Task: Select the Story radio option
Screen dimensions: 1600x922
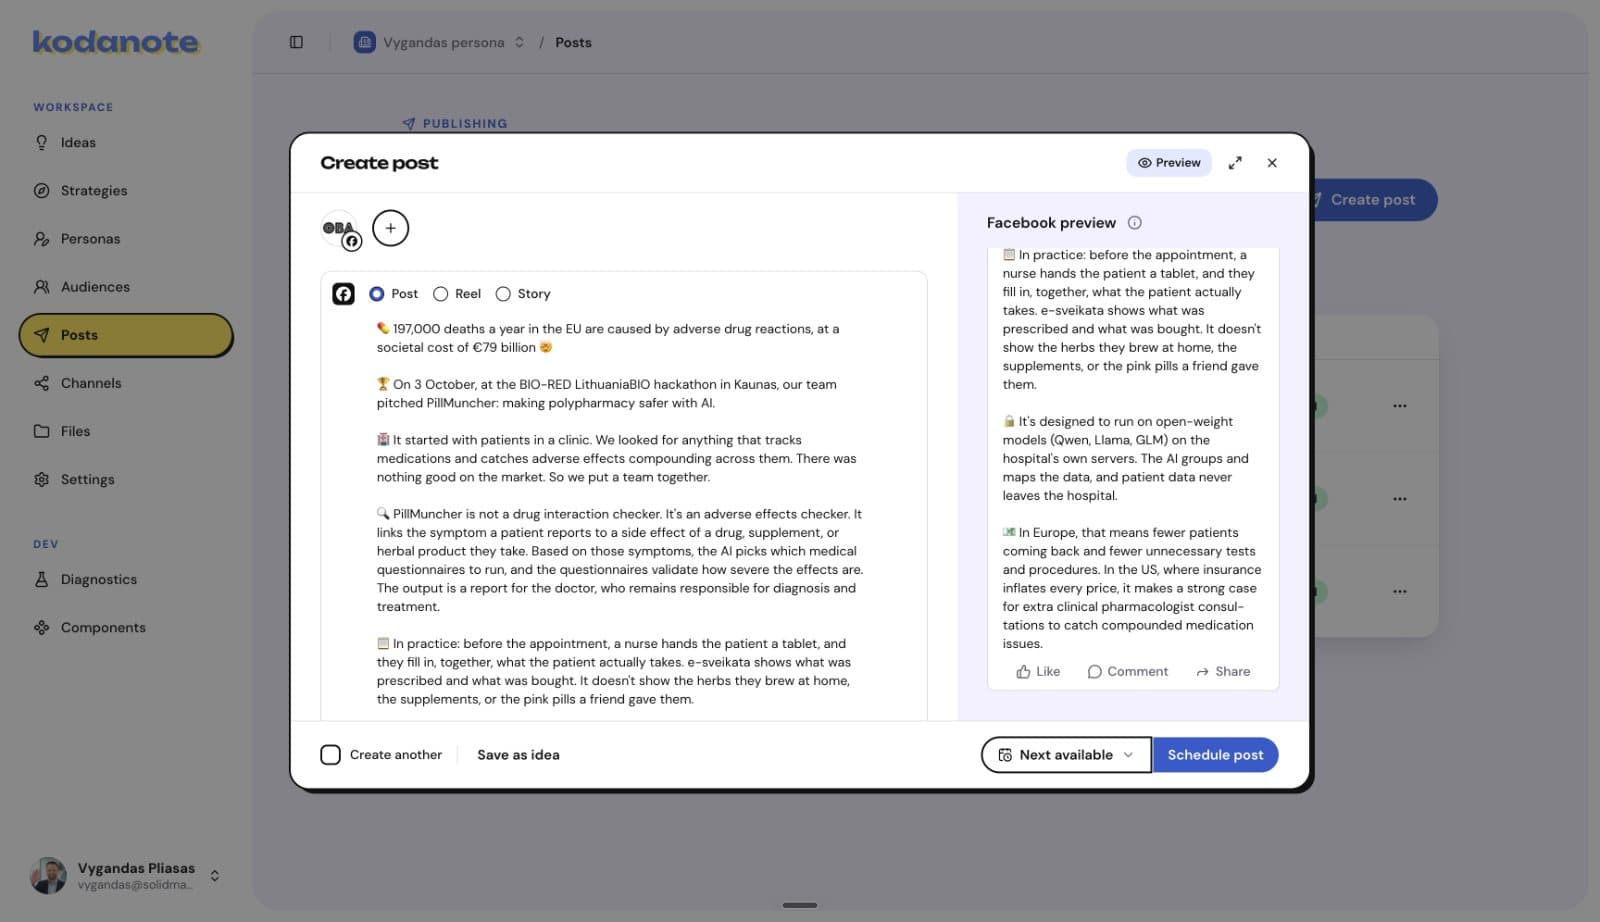Action: click(503, 293)
